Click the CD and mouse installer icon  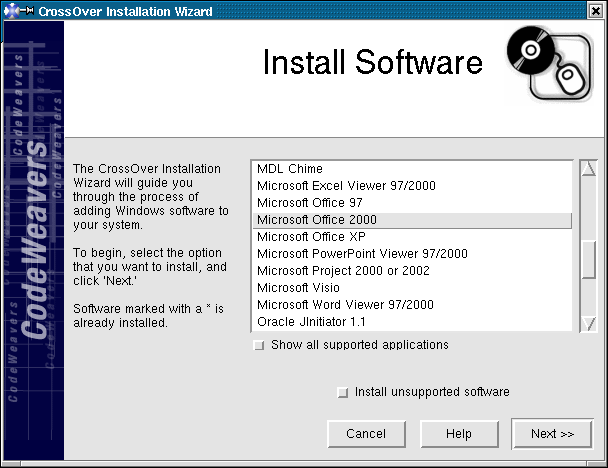tap(543, 62)
